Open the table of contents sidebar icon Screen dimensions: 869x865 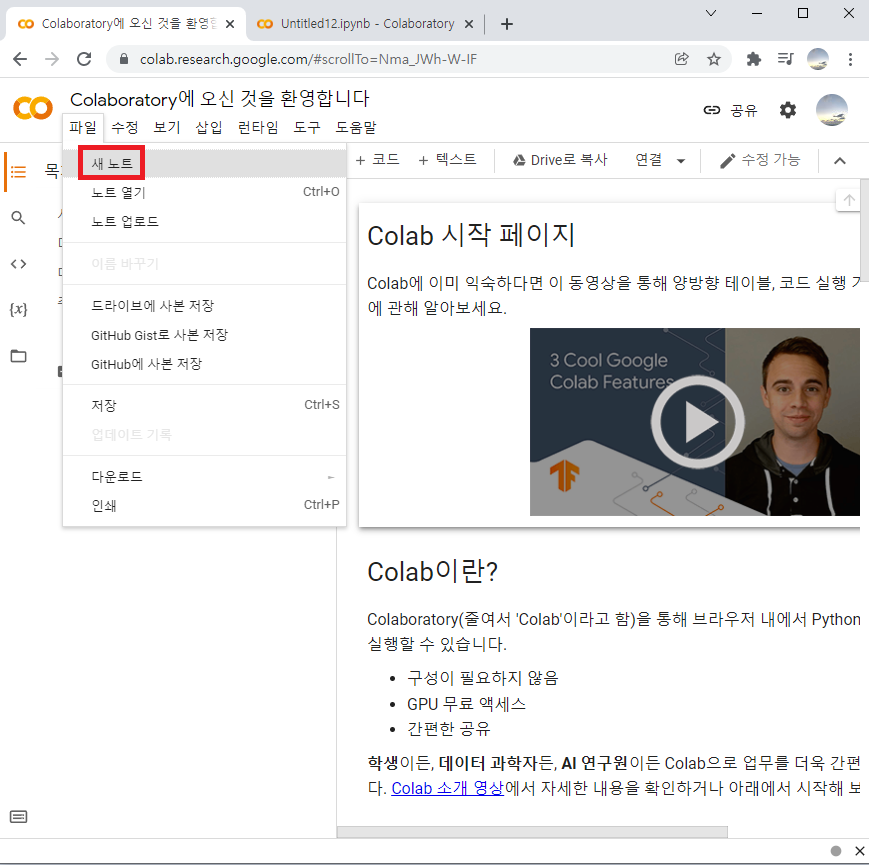point(18,172)
